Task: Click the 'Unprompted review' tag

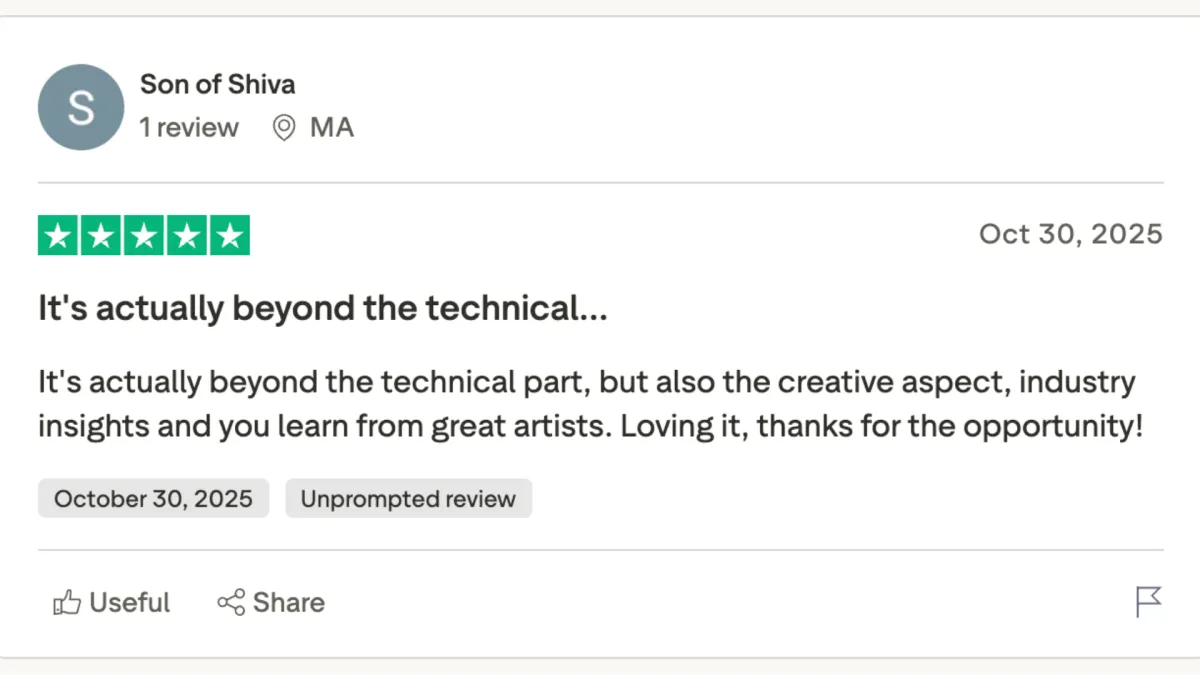Action: click(408, 498)
